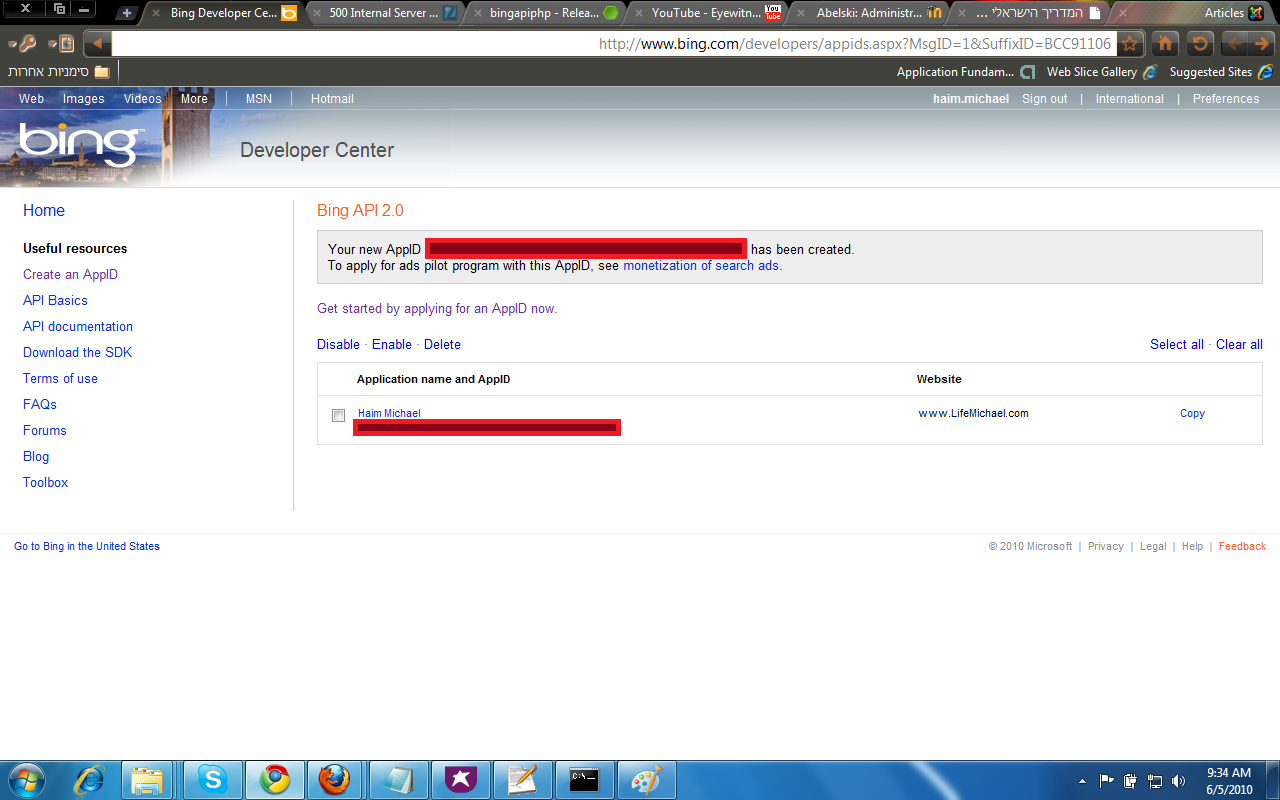Open the Paint icon in taskbar
Viewport: 1280px width, 800px height.
645,779
